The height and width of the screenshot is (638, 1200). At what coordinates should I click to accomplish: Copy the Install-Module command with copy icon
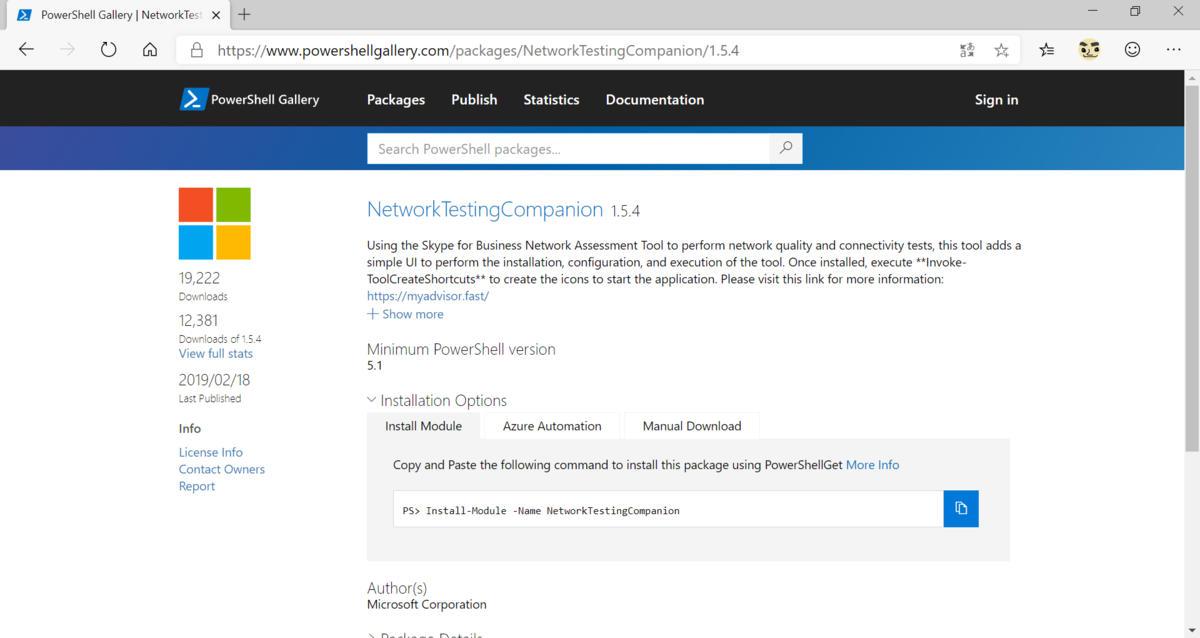tap(961, 509)
